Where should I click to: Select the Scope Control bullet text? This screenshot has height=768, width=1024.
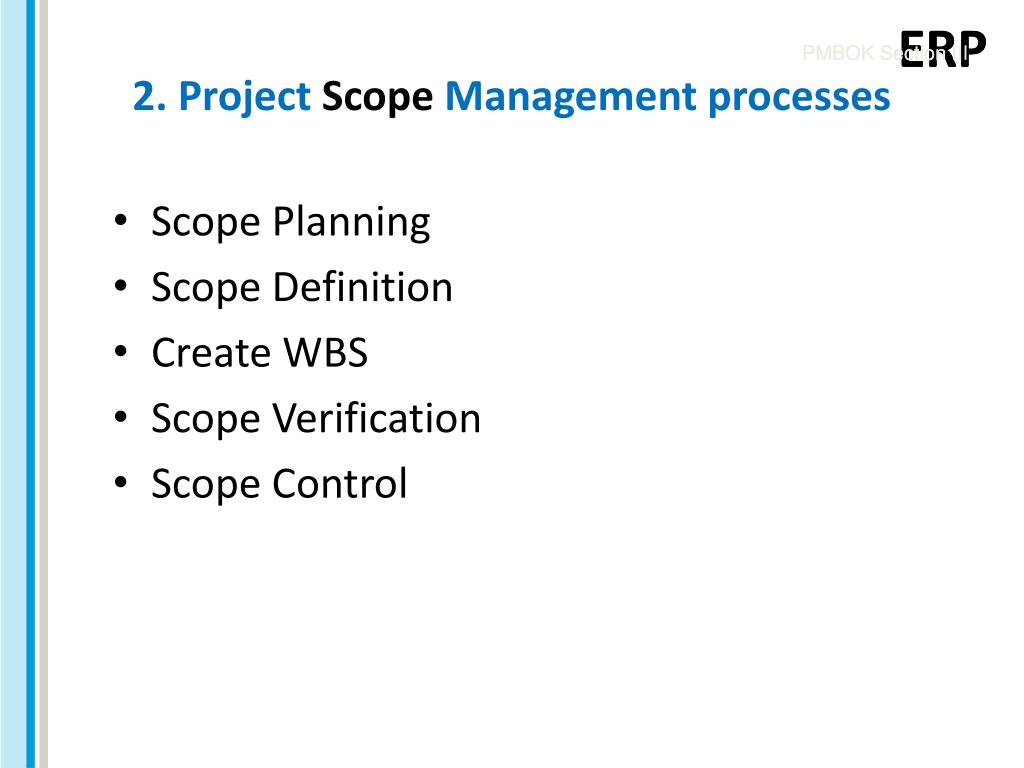tap(279, 484)
